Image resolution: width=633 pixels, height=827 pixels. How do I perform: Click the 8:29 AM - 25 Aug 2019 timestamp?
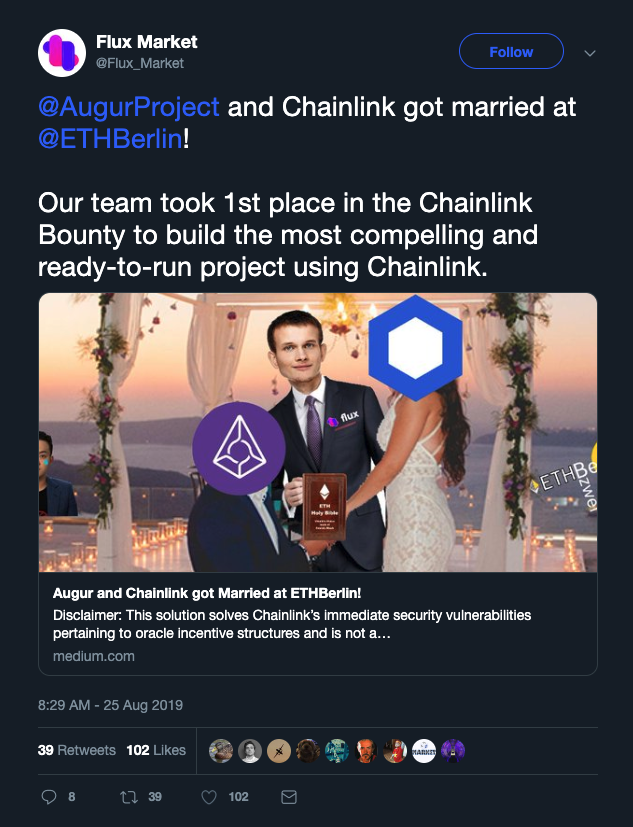click(x=110, y=705)
